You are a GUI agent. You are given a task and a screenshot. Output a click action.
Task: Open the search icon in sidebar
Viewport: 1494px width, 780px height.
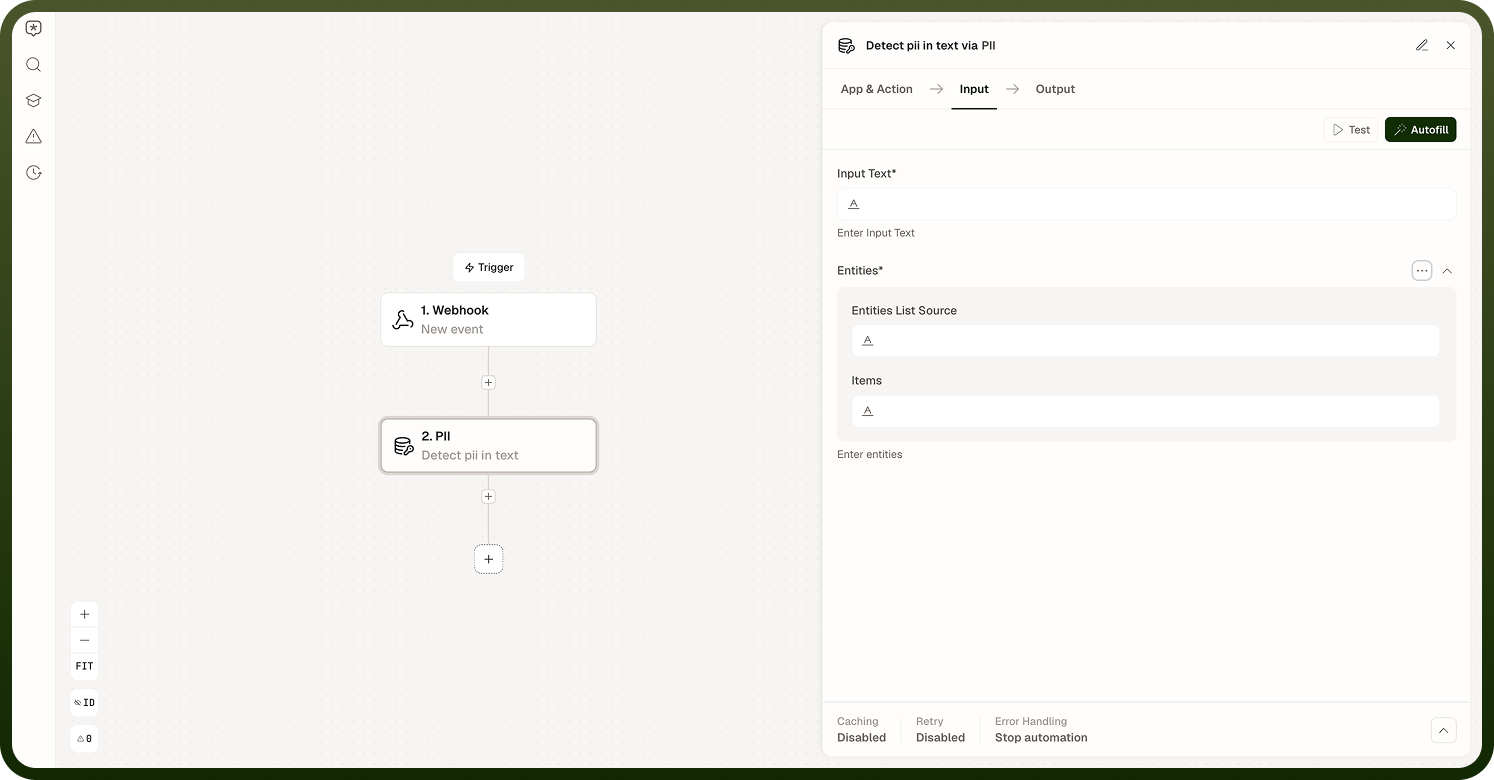[x=33, y=65]
